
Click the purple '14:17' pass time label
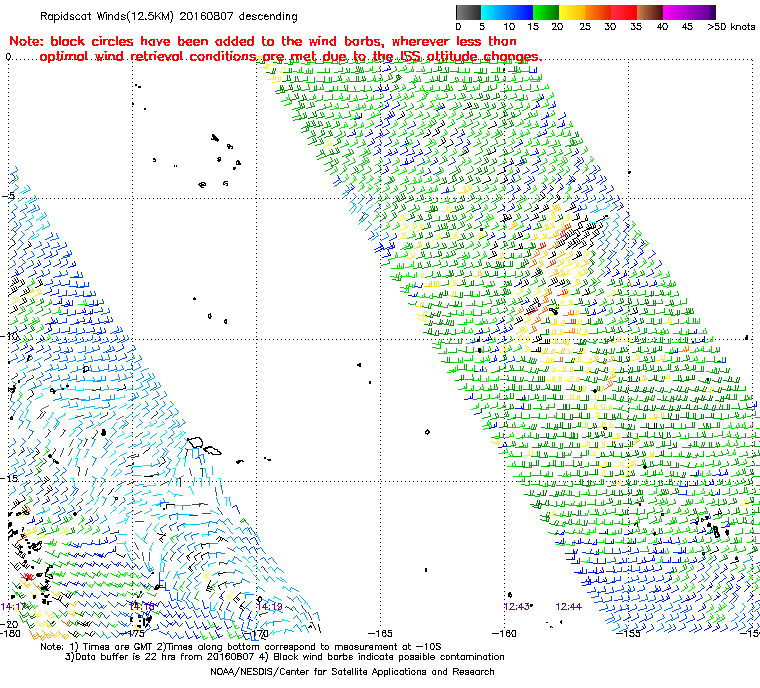tap(13, 607)
